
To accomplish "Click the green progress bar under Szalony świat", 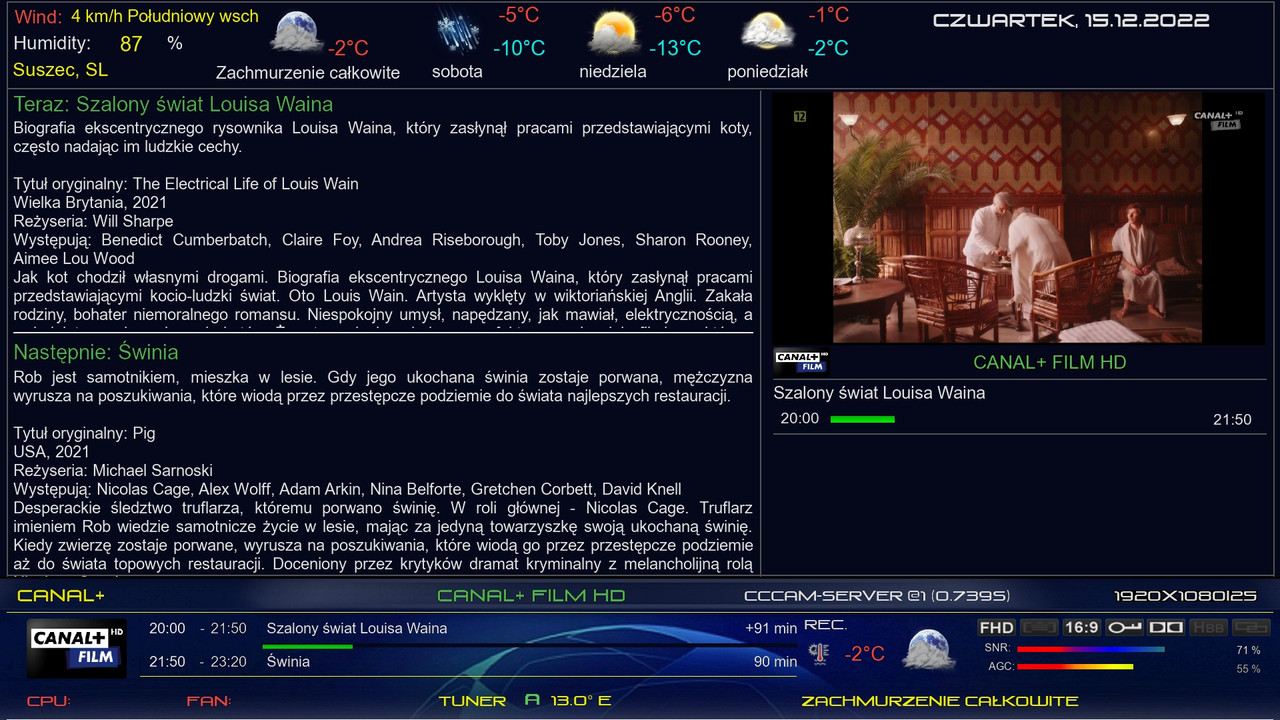I will click(x=863, y=419).
